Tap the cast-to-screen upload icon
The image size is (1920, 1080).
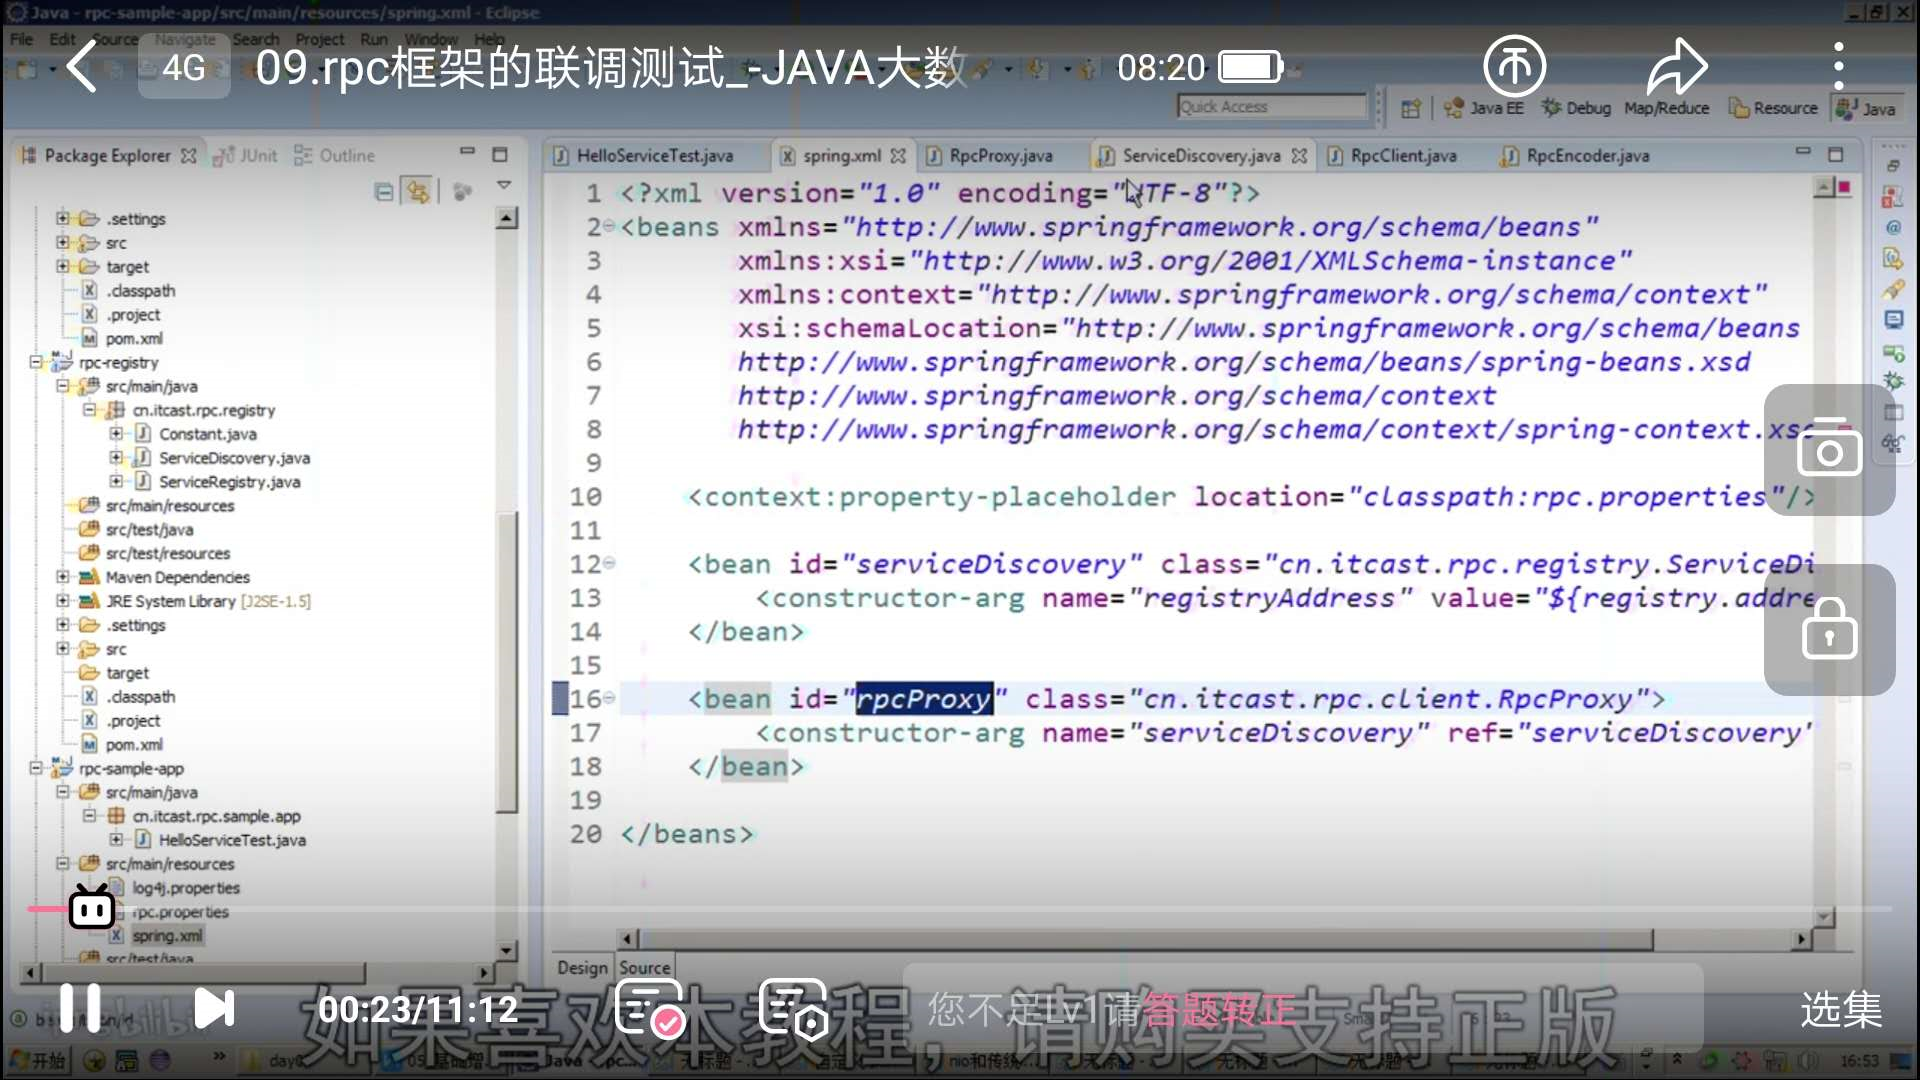(1514, 67)
